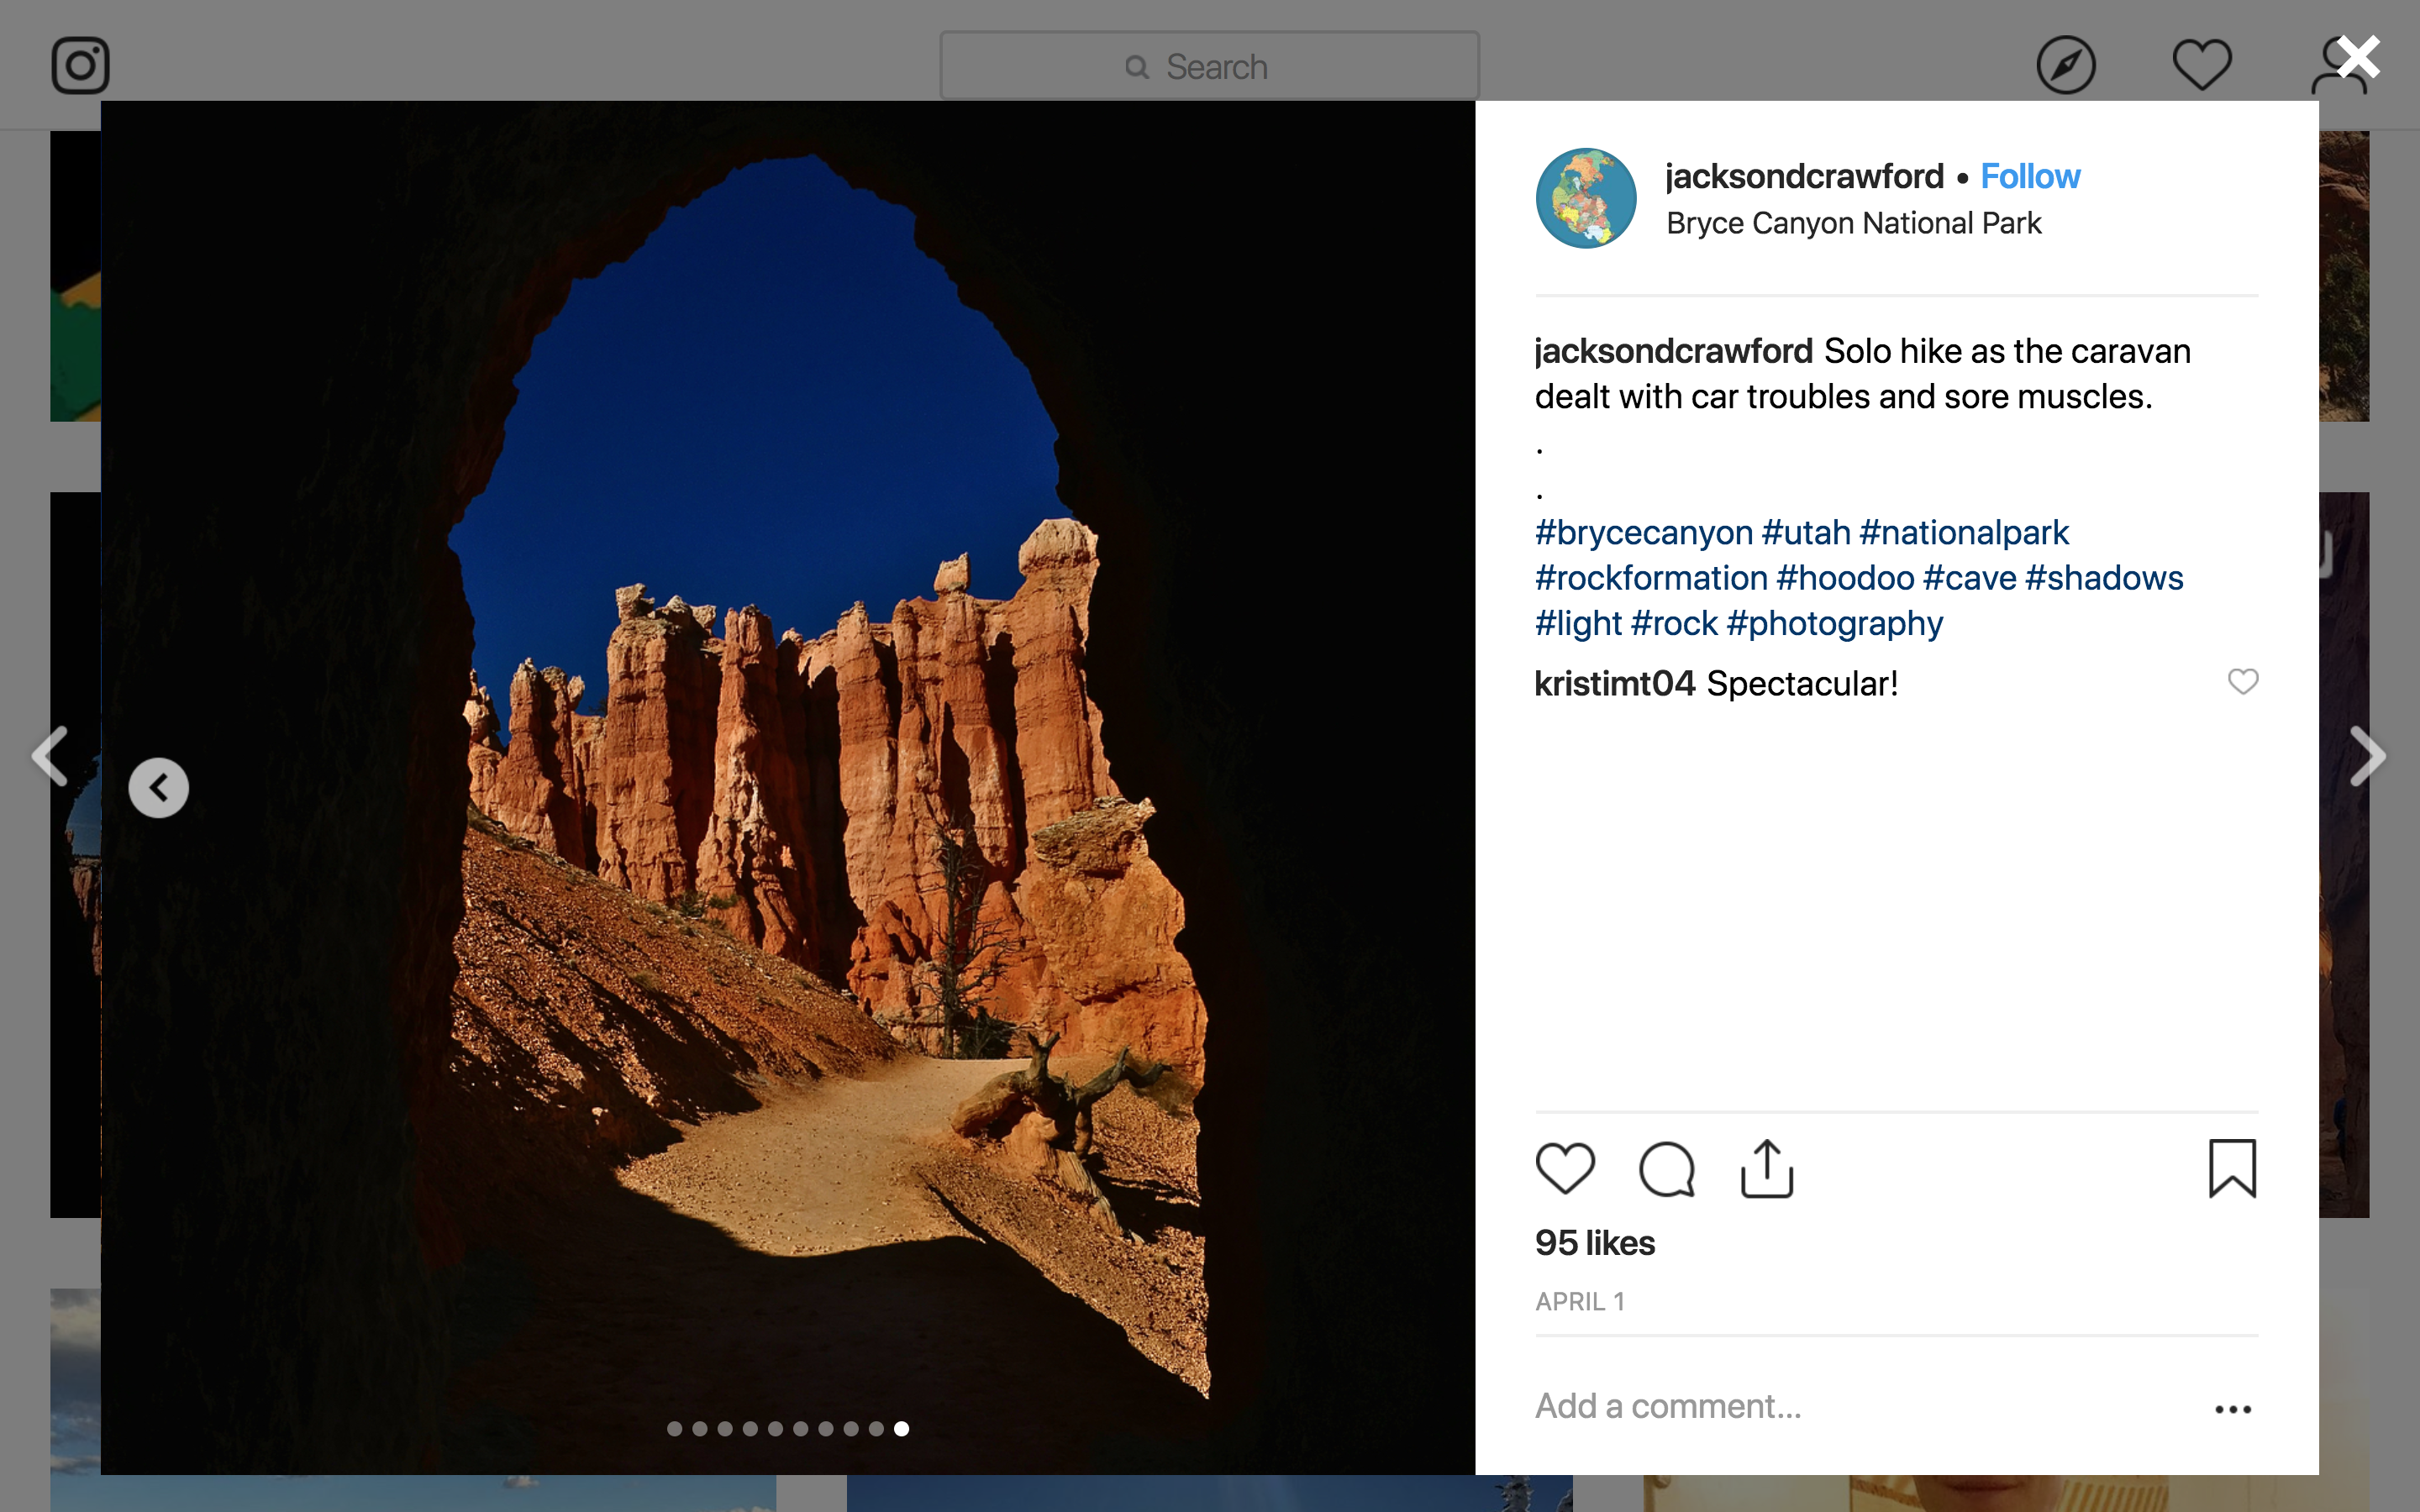Navigate to the next post arrow
2420x1512 pixels.
[2367, 757]
